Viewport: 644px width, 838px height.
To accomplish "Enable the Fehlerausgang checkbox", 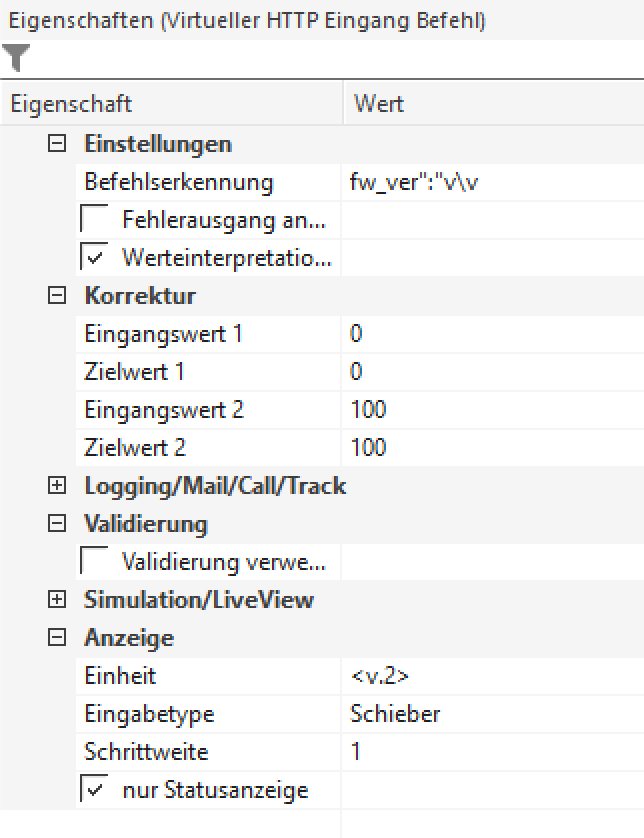I will point(95,220).
